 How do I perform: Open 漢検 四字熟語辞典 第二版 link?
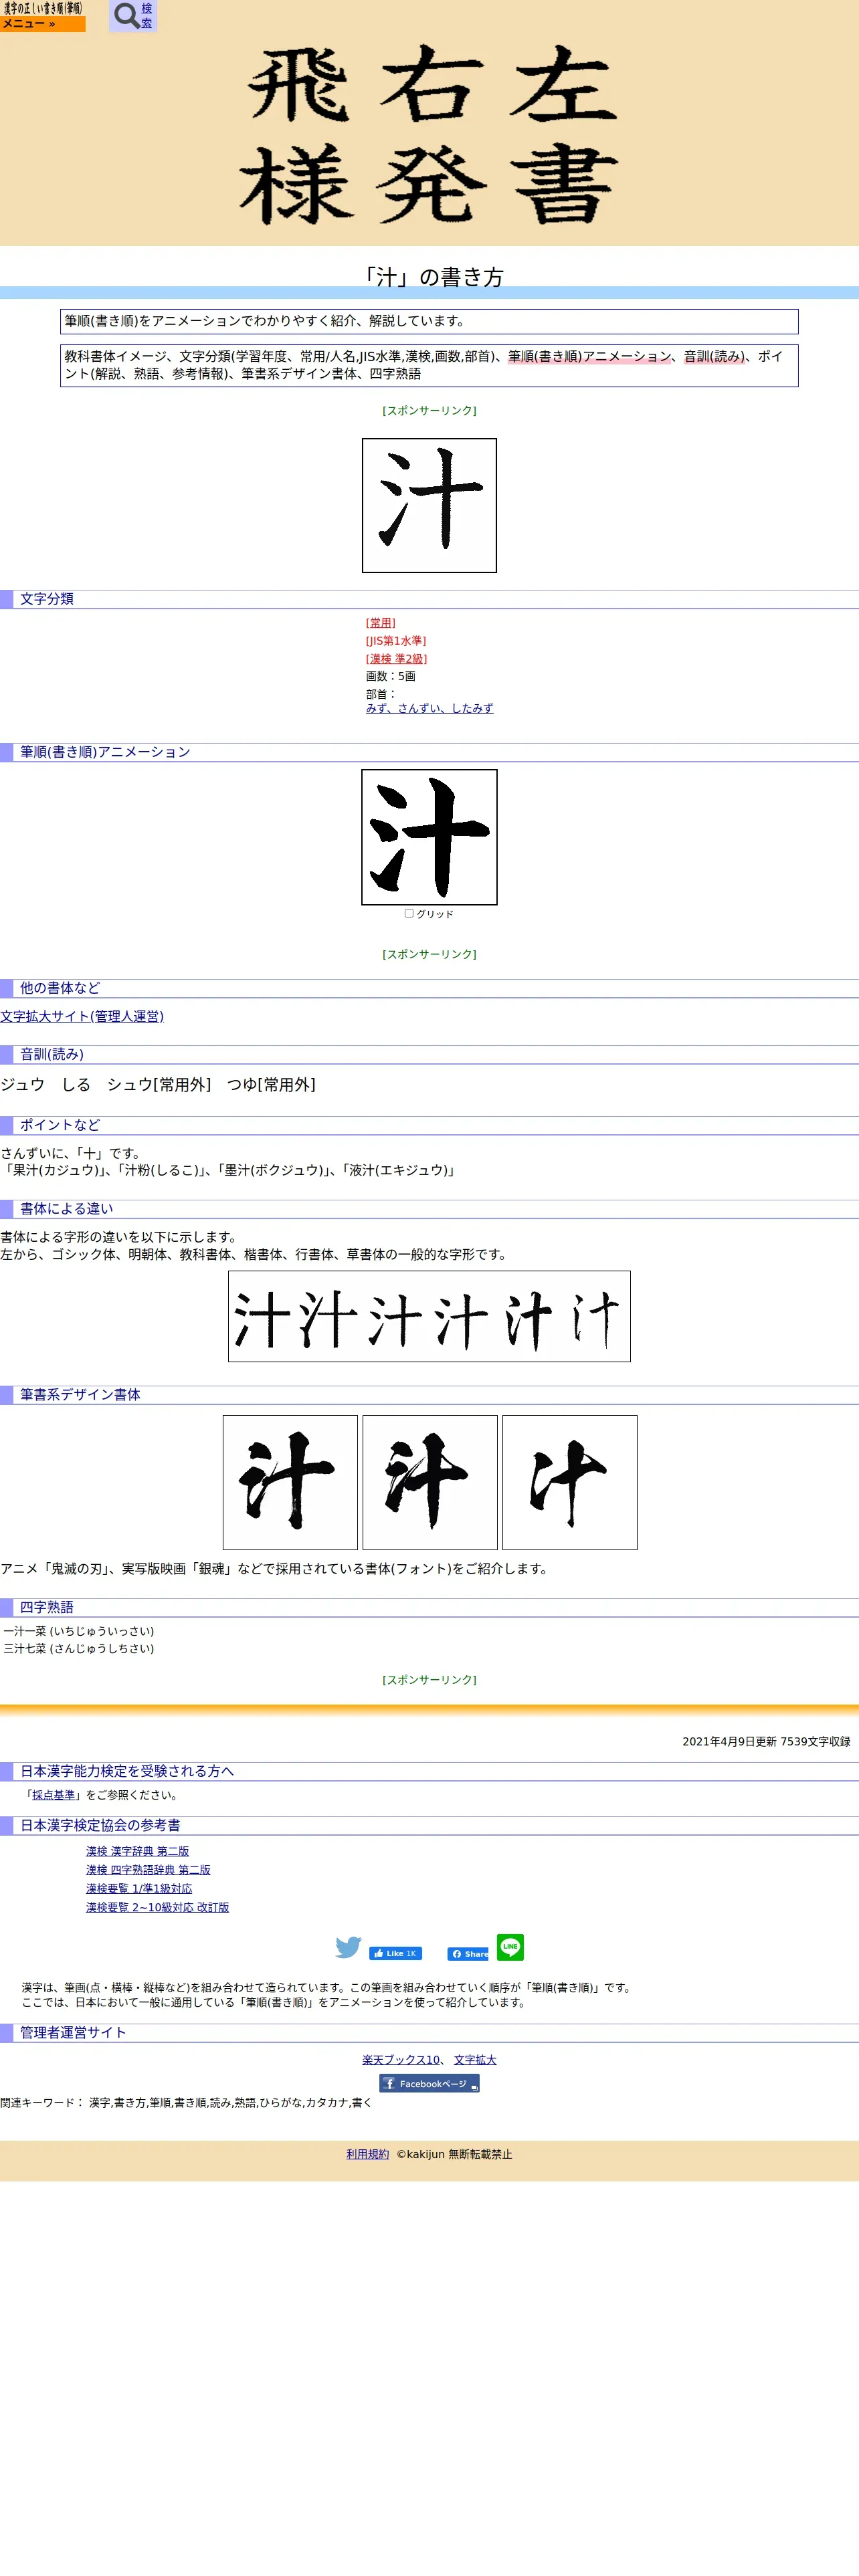point(148,1870)
